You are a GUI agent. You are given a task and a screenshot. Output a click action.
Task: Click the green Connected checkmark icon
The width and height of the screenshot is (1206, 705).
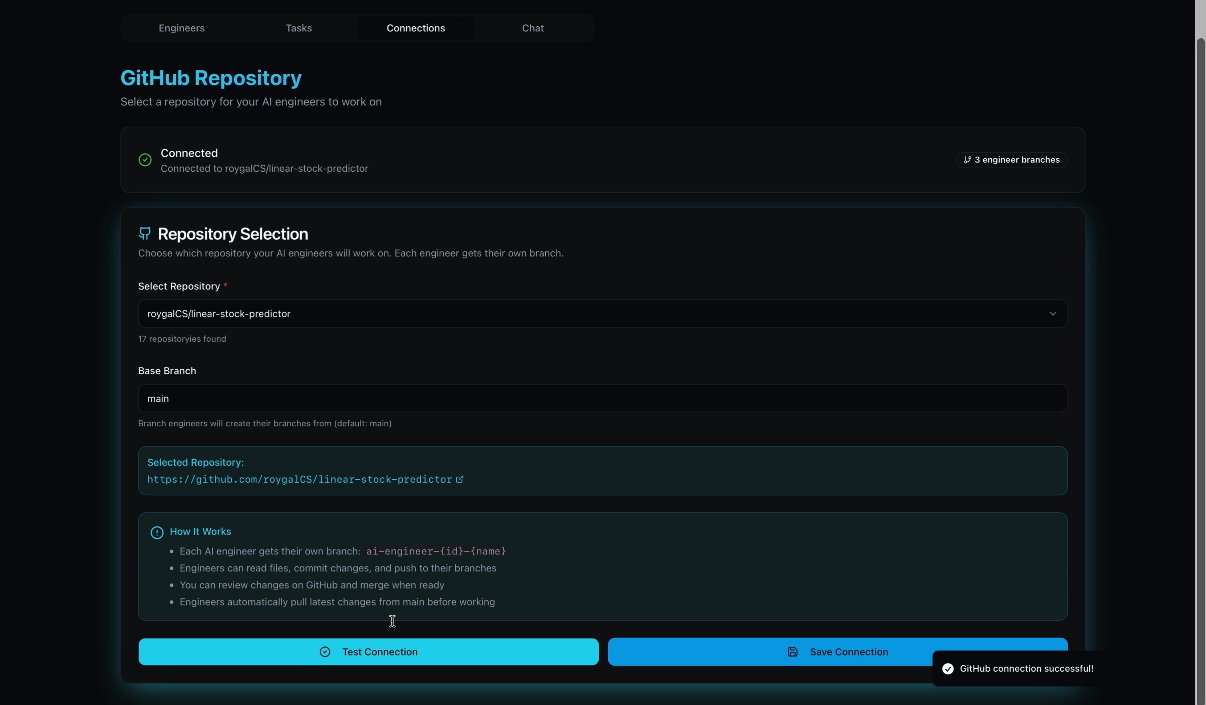pos(145,160)
